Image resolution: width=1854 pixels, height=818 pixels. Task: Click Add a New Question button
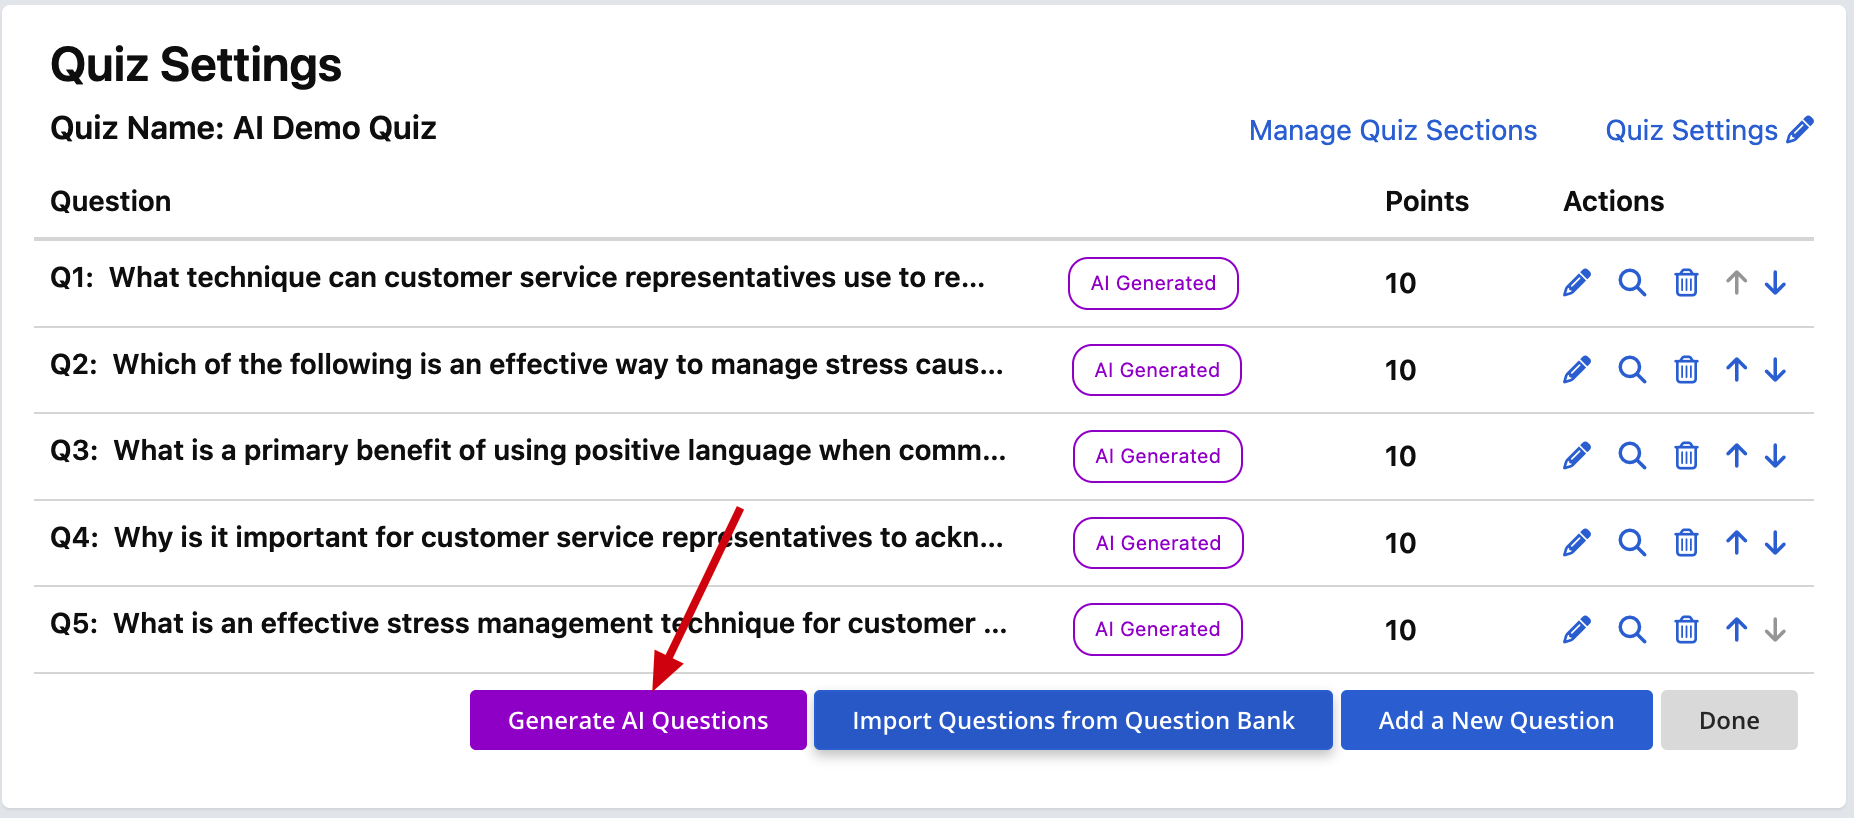[1496, 720]
